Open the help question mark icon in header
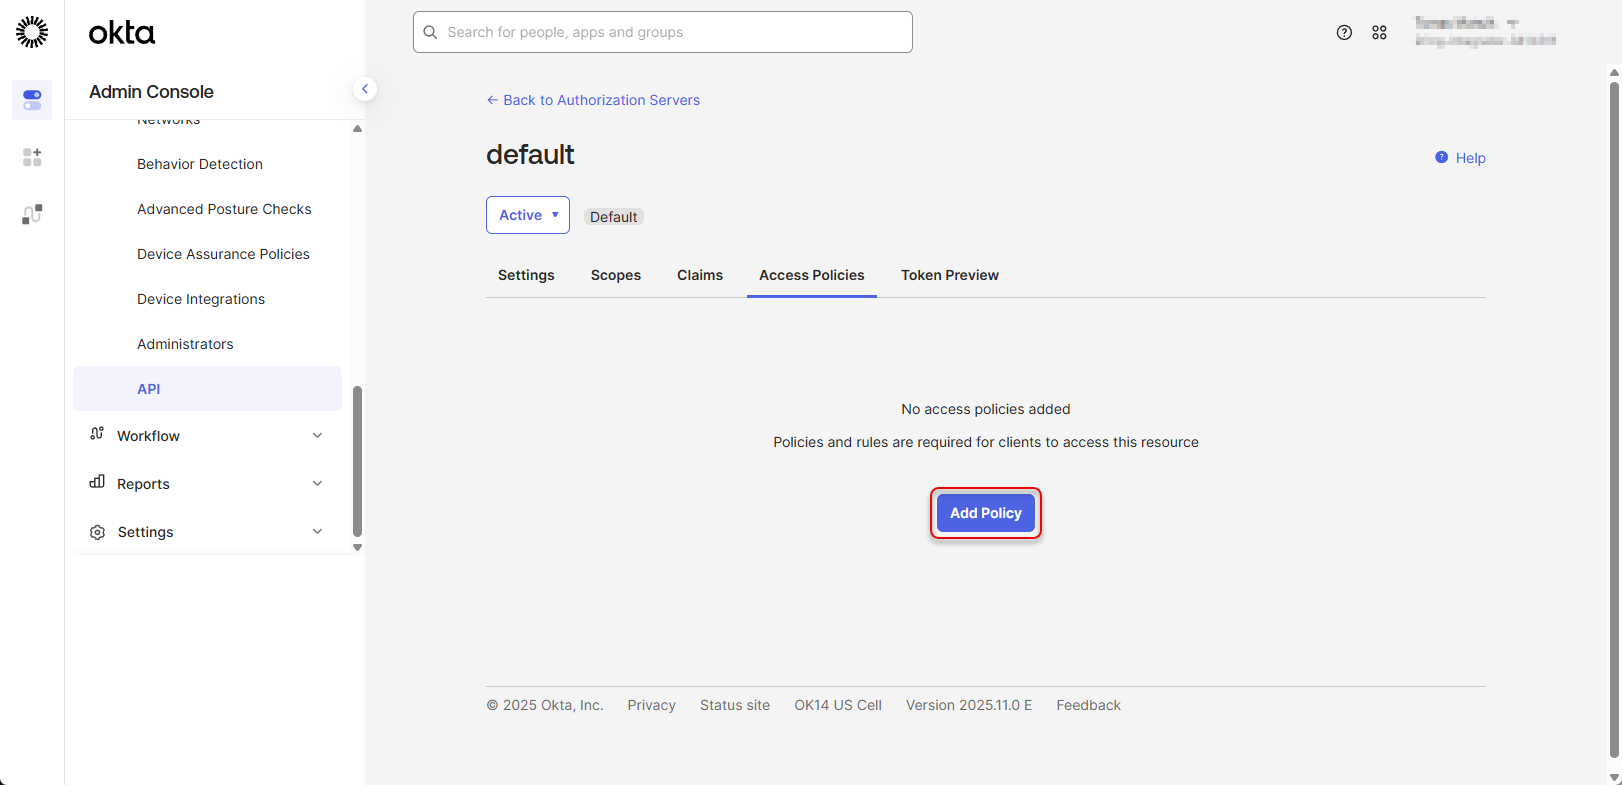The width and height of the screenshot is (1622, 785). point(1344,32)
